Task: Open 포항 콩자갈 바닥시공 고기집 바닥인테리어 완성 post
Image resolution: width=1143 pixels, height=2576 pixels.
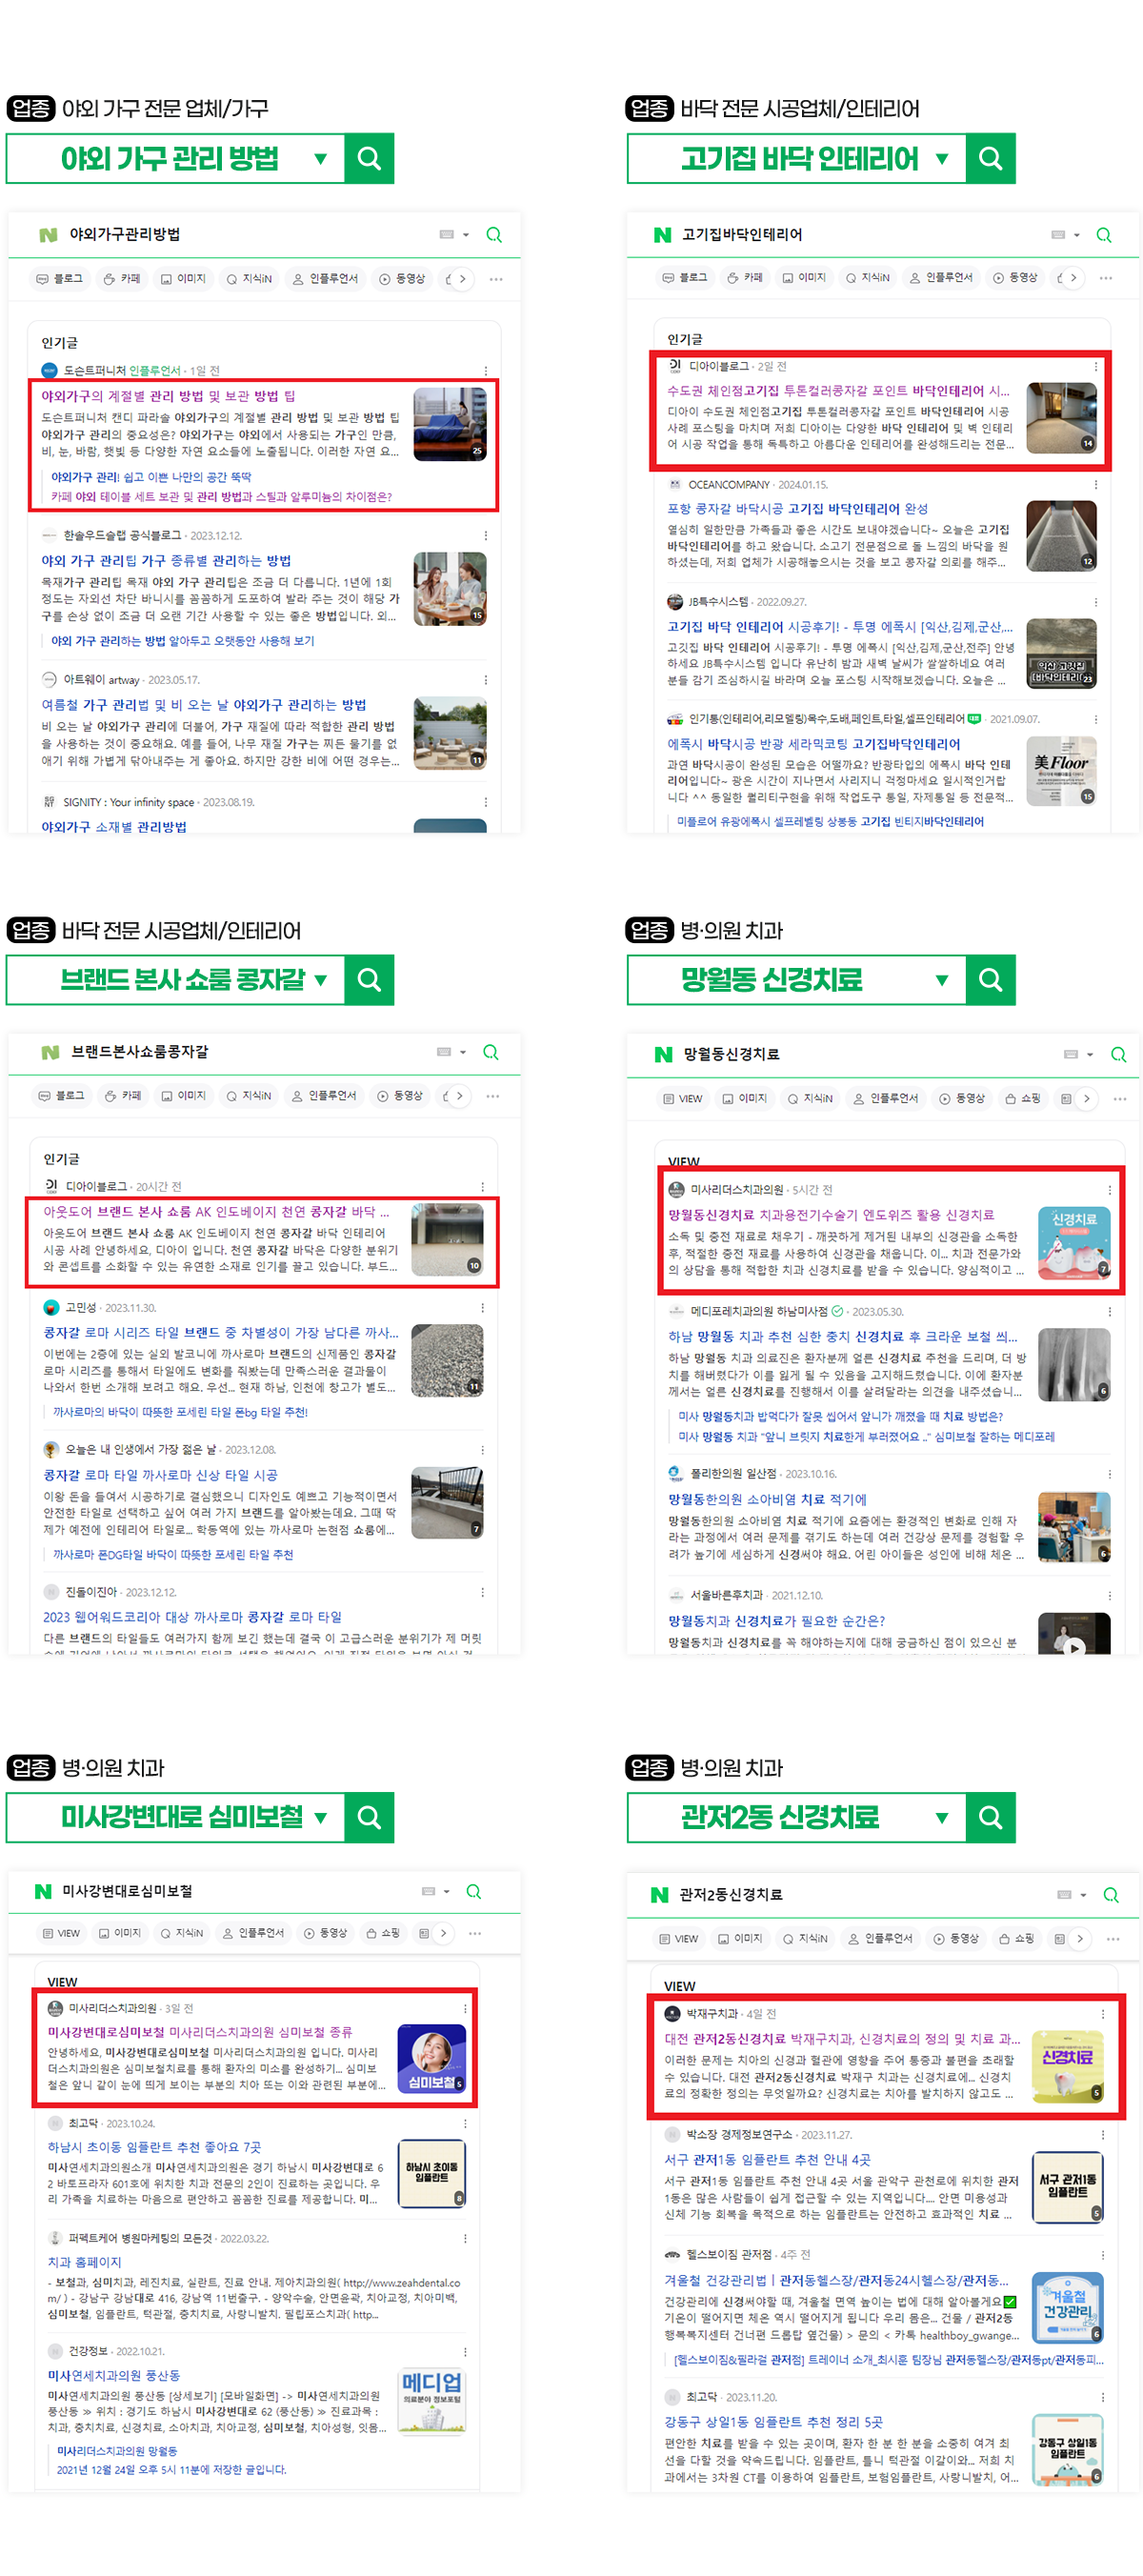Action: (797, 509)
